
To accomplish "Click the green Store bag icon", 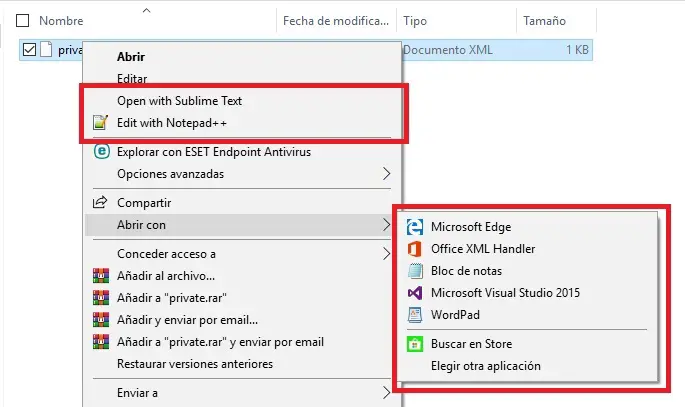I will click(414, 344).
